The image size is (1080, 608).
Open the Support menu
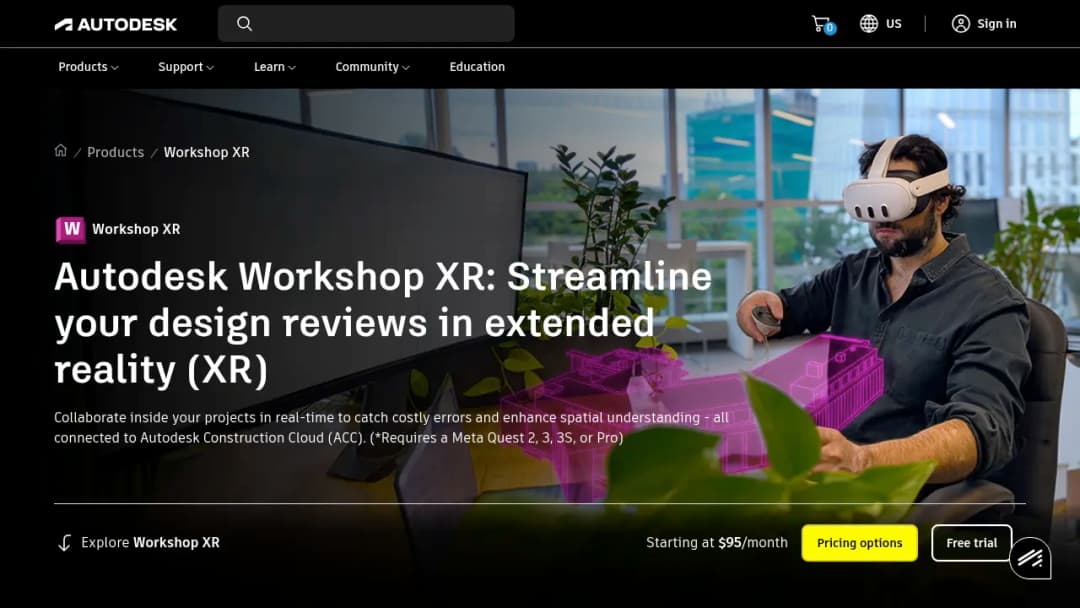point(186,67)
